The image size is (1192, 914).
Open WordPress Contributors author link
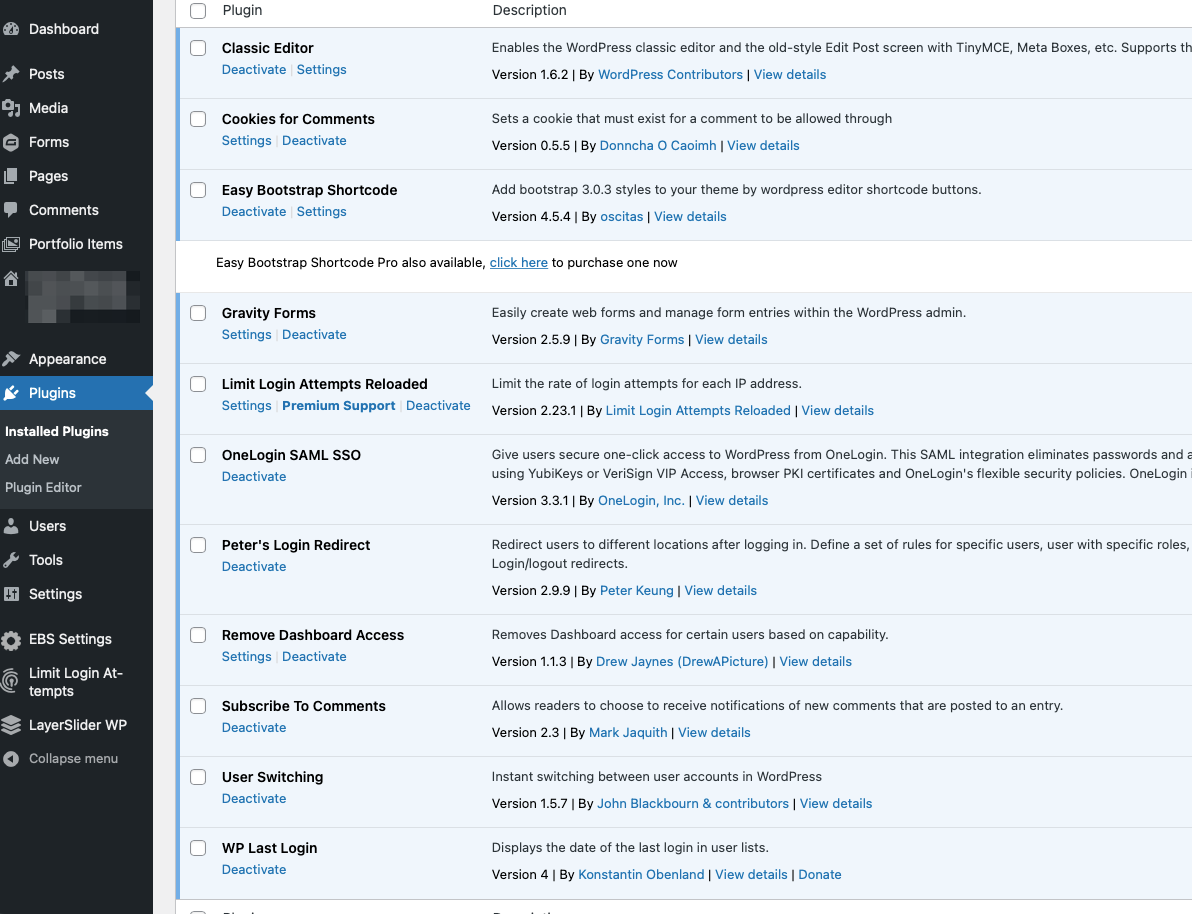(x=670, y=75)
